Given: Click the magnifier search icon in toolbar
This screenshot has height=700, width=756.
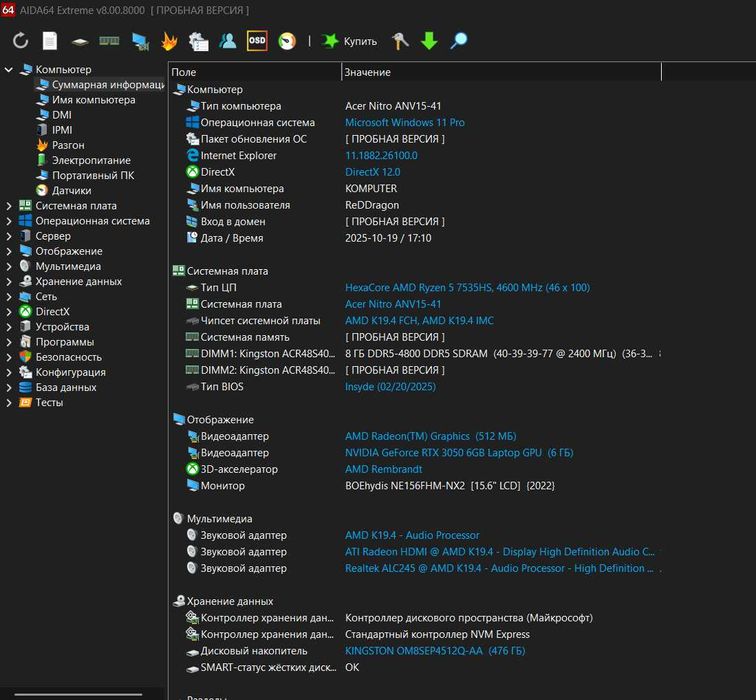Looking at the screenshot, I should (x=459, y=41).
